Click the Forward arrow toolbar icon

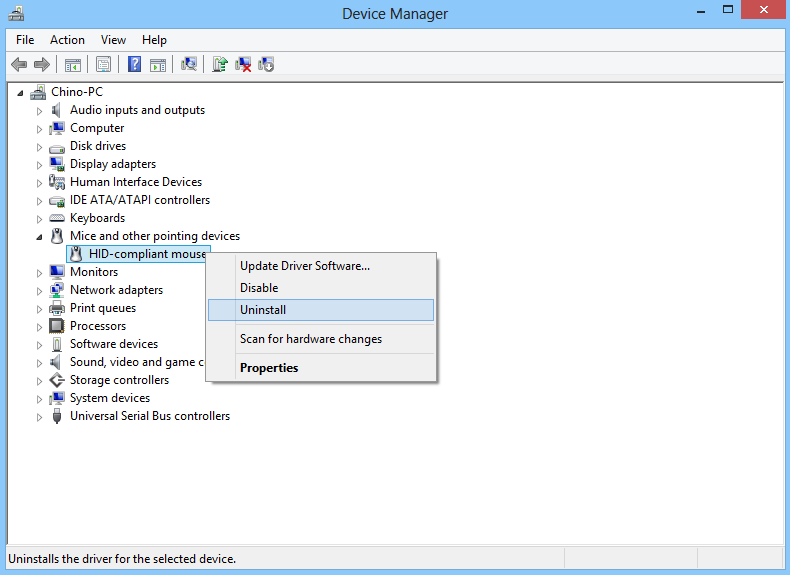(41, 65)
